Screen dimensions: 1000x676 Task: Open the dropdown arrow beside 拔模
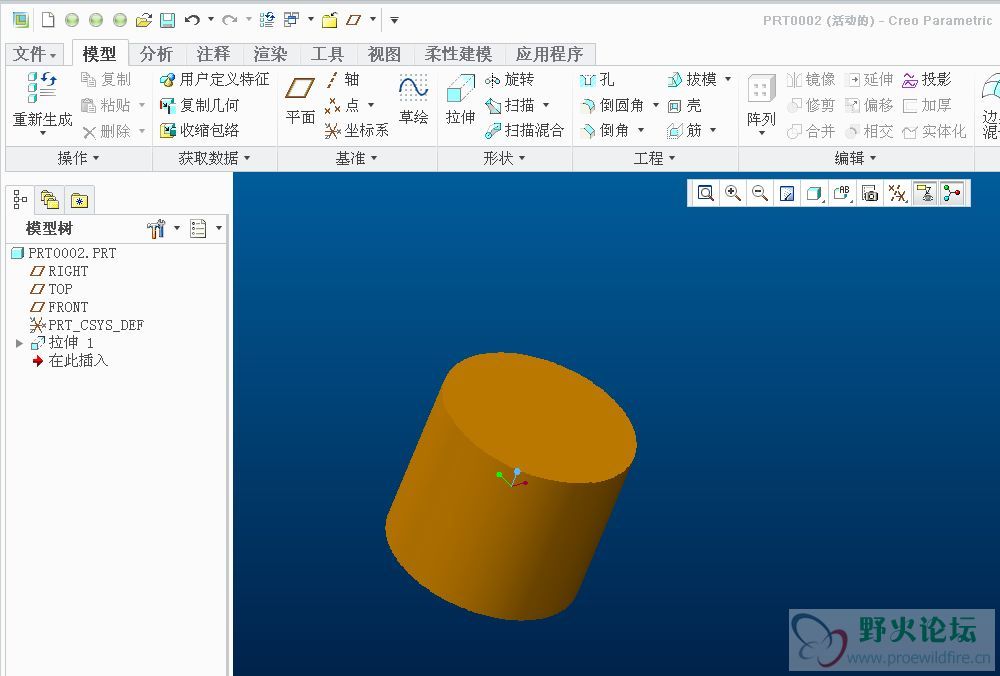coord(728,80)
